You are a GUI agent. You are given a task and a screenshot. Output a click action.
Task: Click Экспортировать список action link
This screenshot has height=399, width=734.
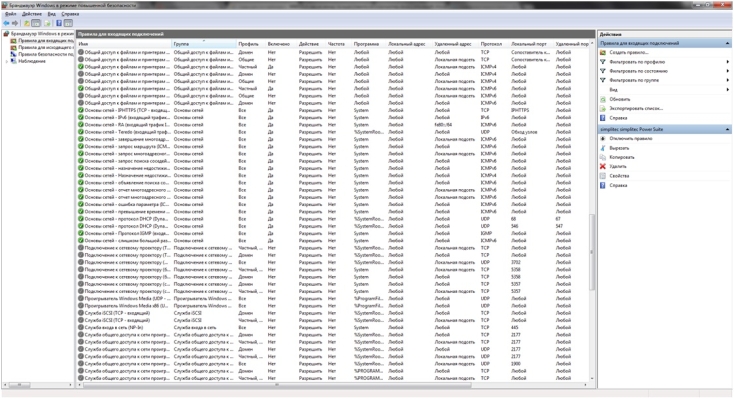pos(636,109)
